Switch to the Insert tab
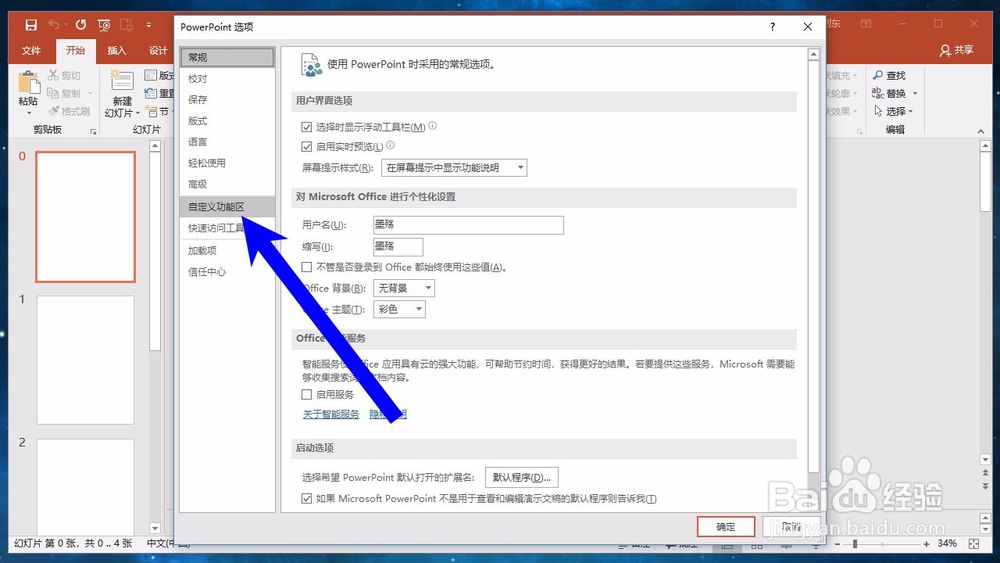The image size is (1000, 563). (117, 50)
